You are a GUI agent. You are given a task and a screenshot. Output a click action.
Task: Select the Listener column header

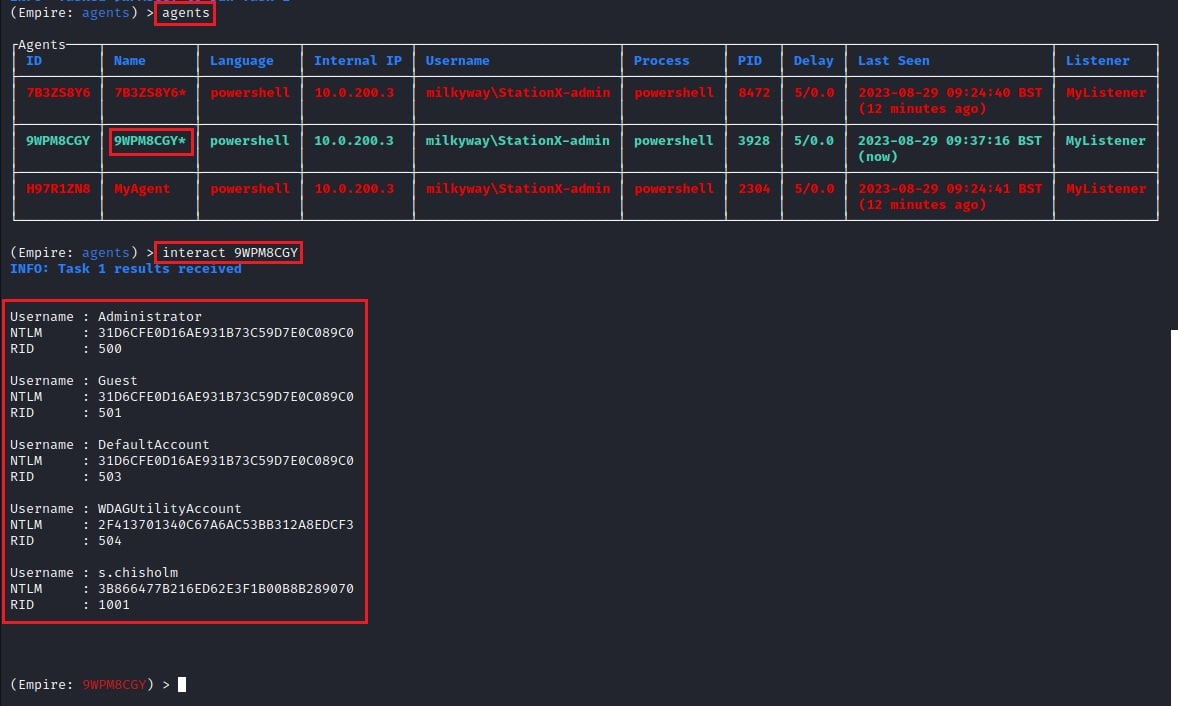pos(1097,61)
